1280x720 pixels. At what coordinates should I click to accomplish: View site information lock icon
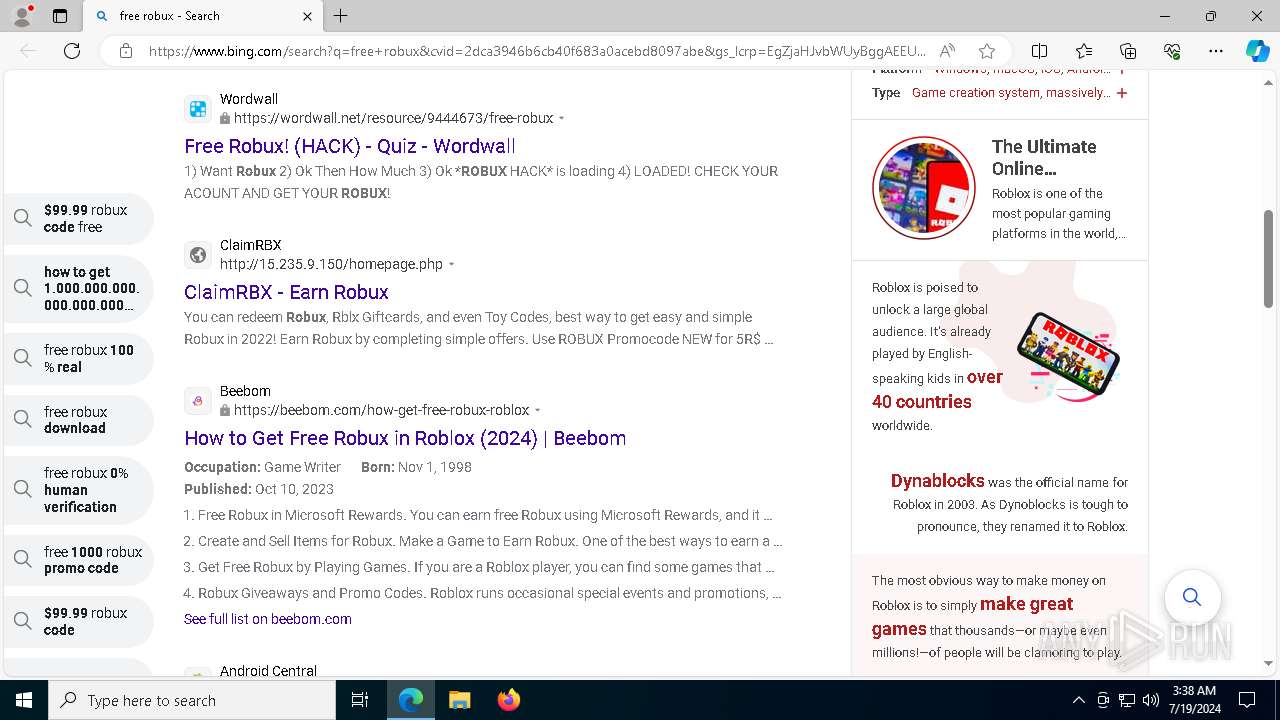(125, 51)
